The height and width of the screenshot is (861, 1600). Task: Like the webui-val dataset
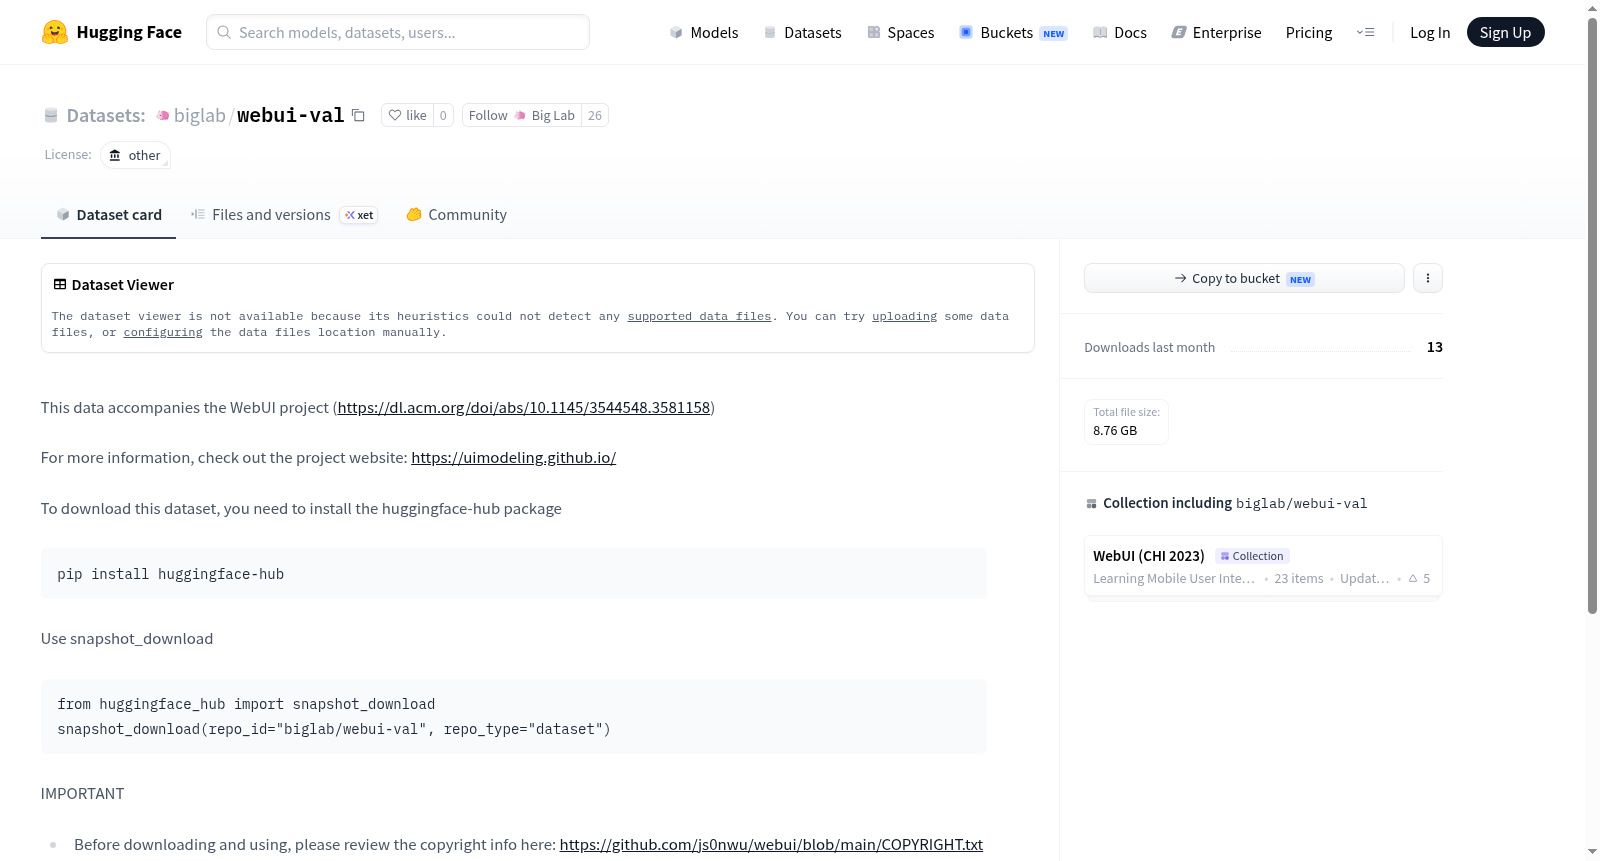click(x=407, y=115)
